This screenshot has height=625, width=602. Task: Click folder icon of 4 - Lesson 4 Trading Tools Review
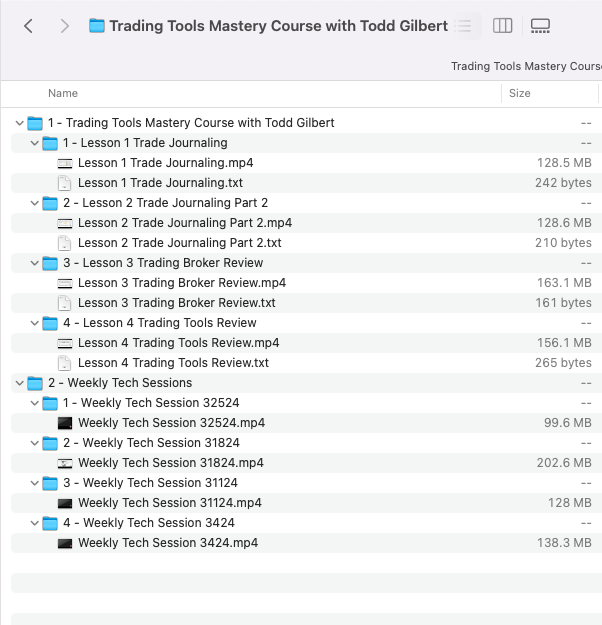[x=50, y=323]
